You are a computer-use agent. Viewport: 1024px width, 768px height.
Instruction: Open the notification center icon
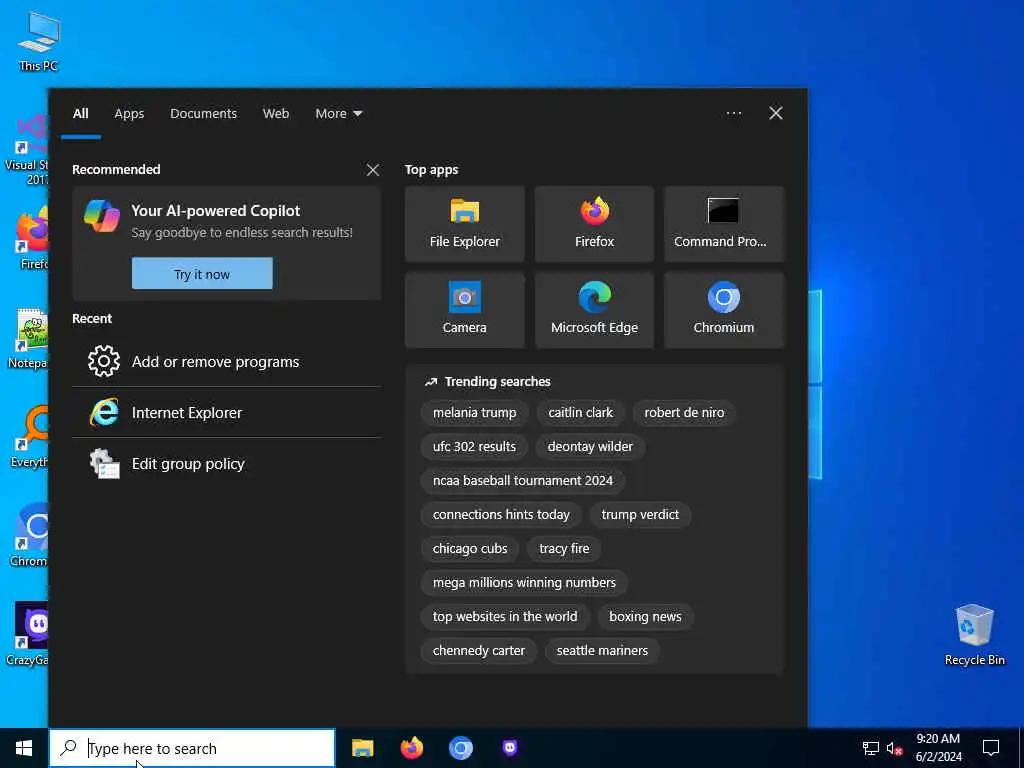click(991, 748)
